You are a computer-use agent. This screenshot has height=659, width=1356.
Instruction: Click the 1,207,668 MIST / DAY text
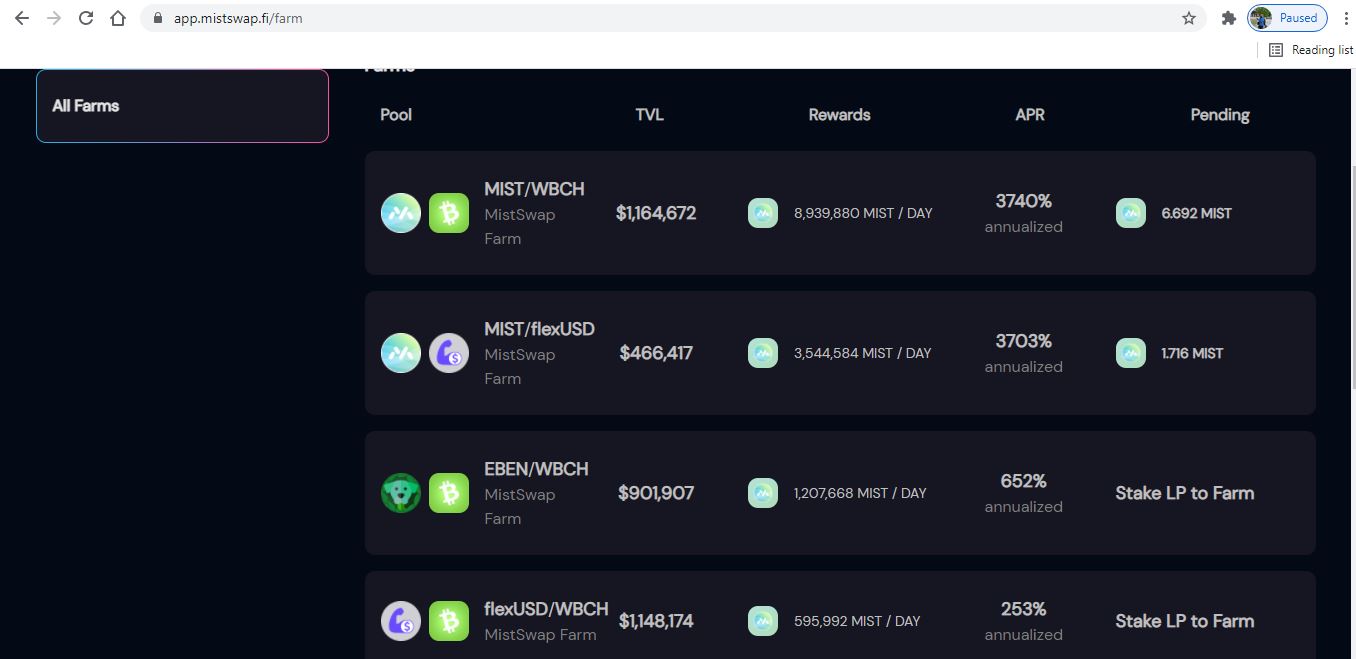860,493
